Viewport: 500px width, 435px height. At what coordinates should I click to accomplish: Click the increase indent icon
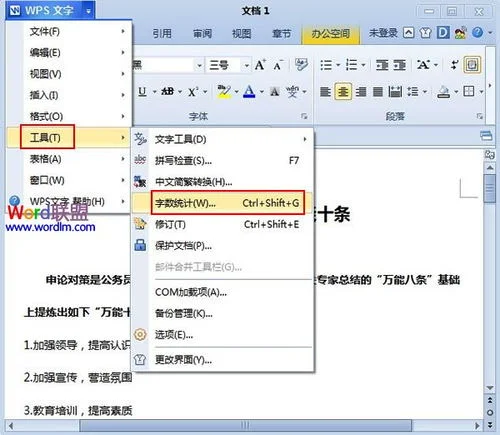[399, 65]
